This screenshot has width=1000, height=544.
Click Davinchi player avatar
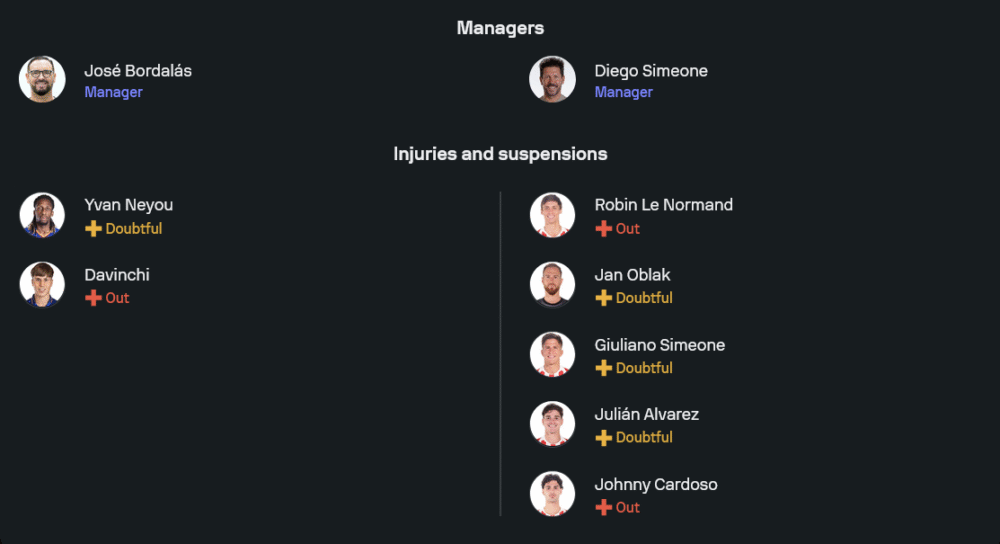[42, 285]
